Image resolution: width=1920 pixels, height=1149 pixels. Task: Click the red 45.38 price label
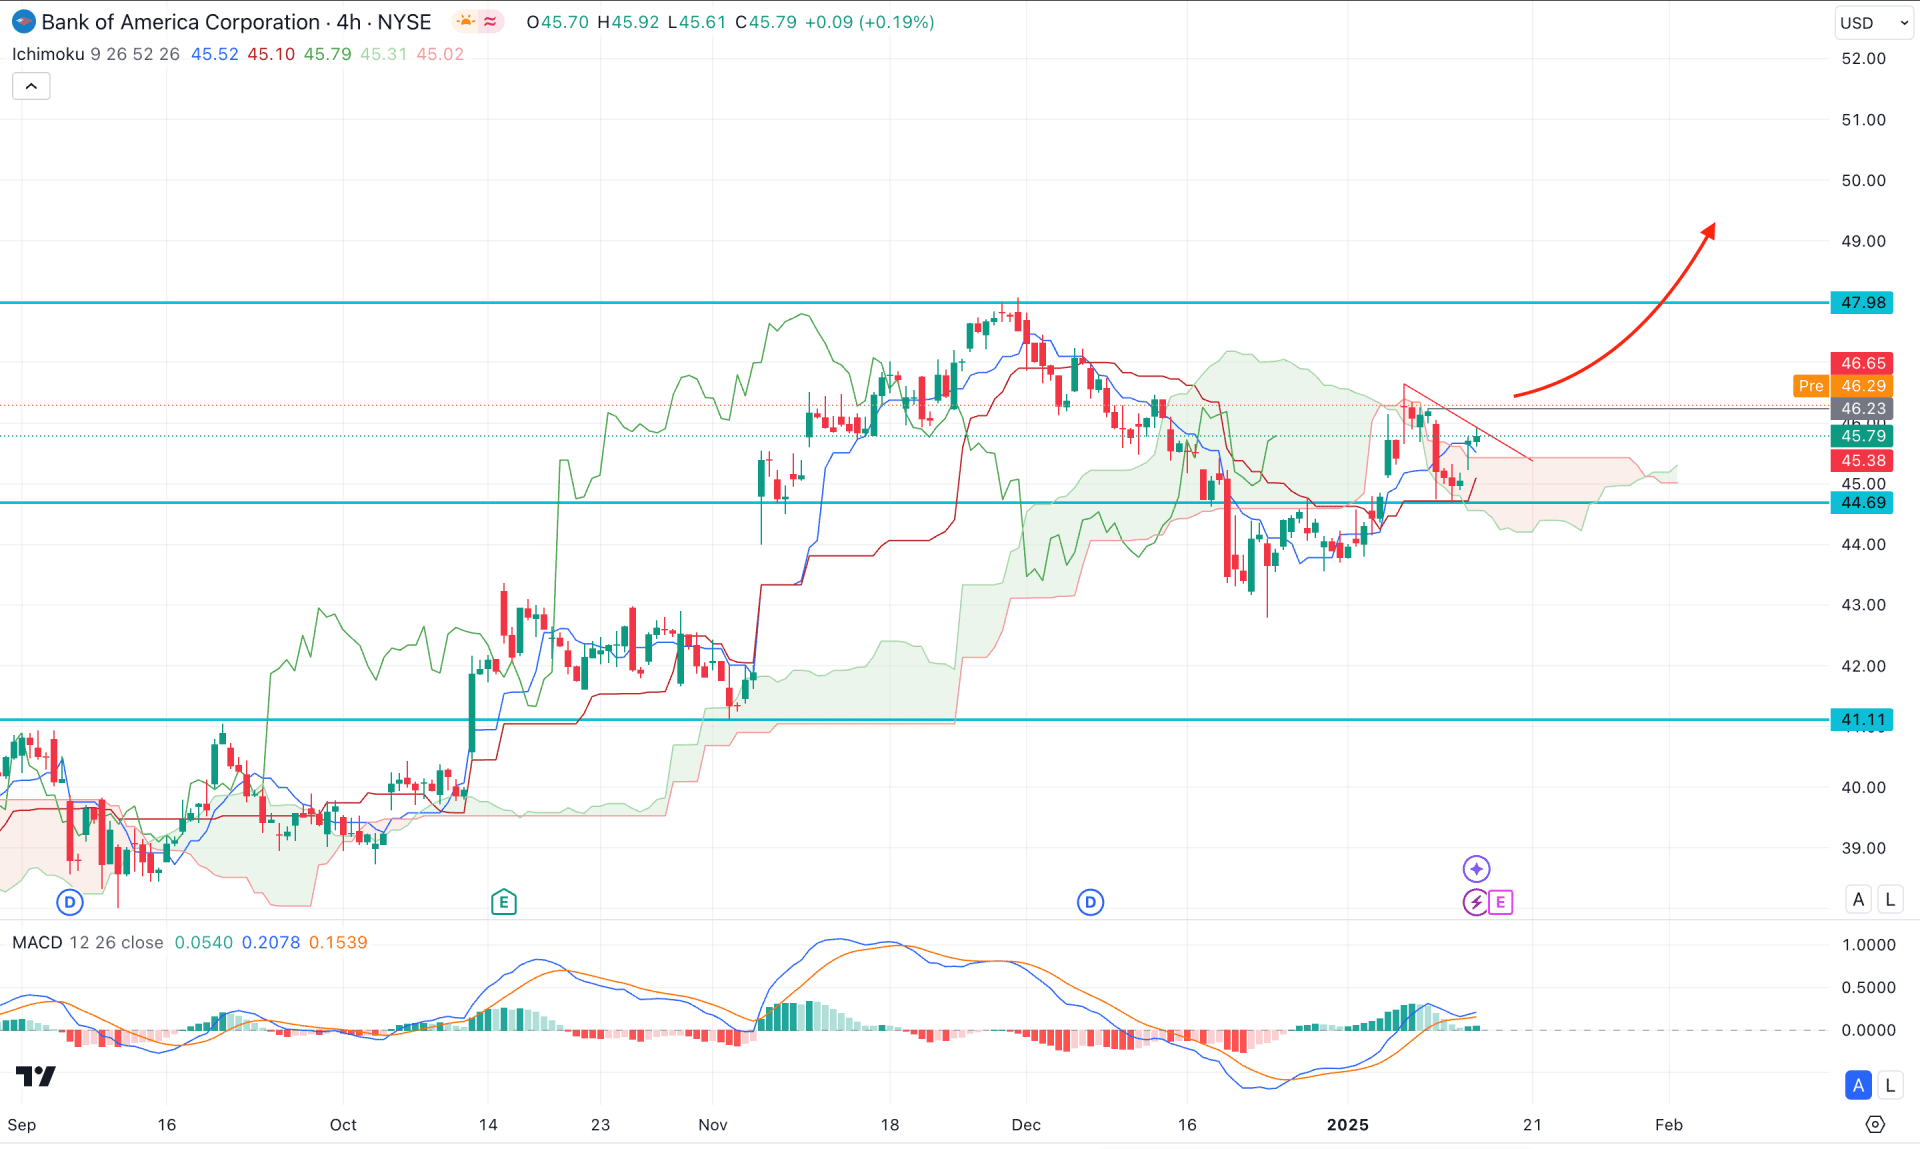click(1862, 461)
